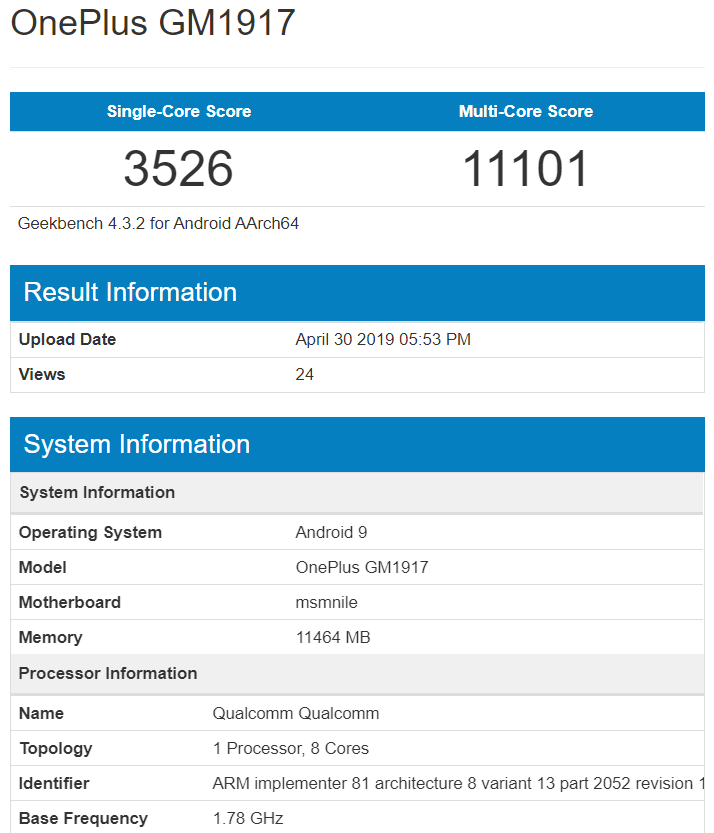Select the Motherboard label
The image size is (714, 833).
click(70, 602)
